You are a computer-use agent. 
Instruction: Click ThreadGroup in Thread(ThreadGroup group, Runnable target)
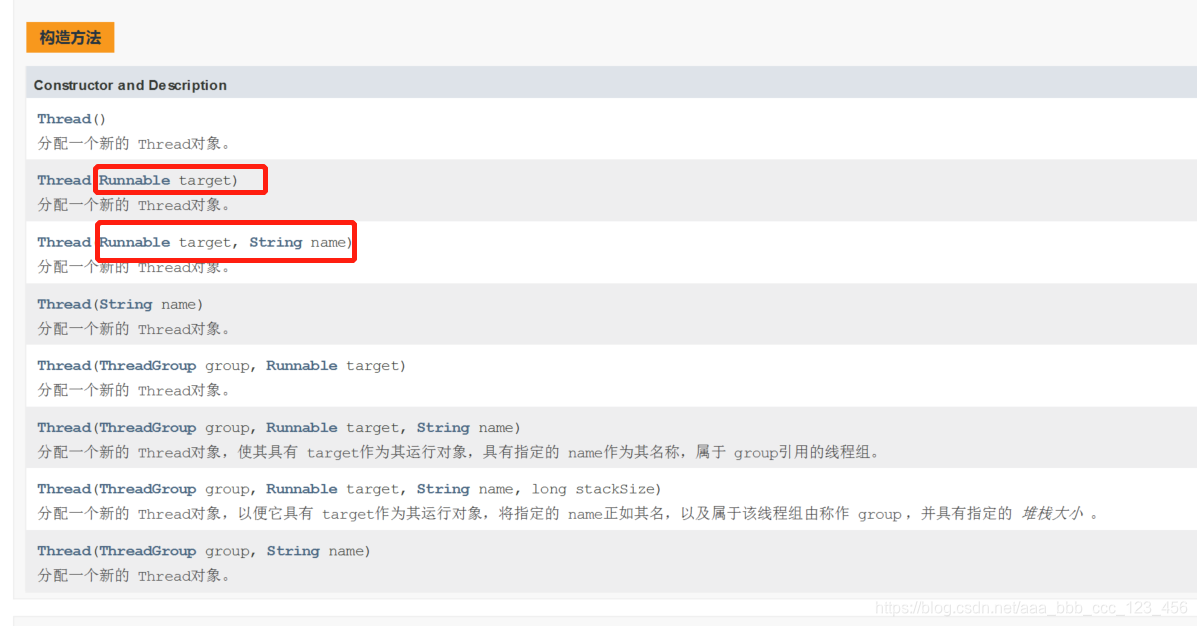pyautogui.click(x=147, y=366)
